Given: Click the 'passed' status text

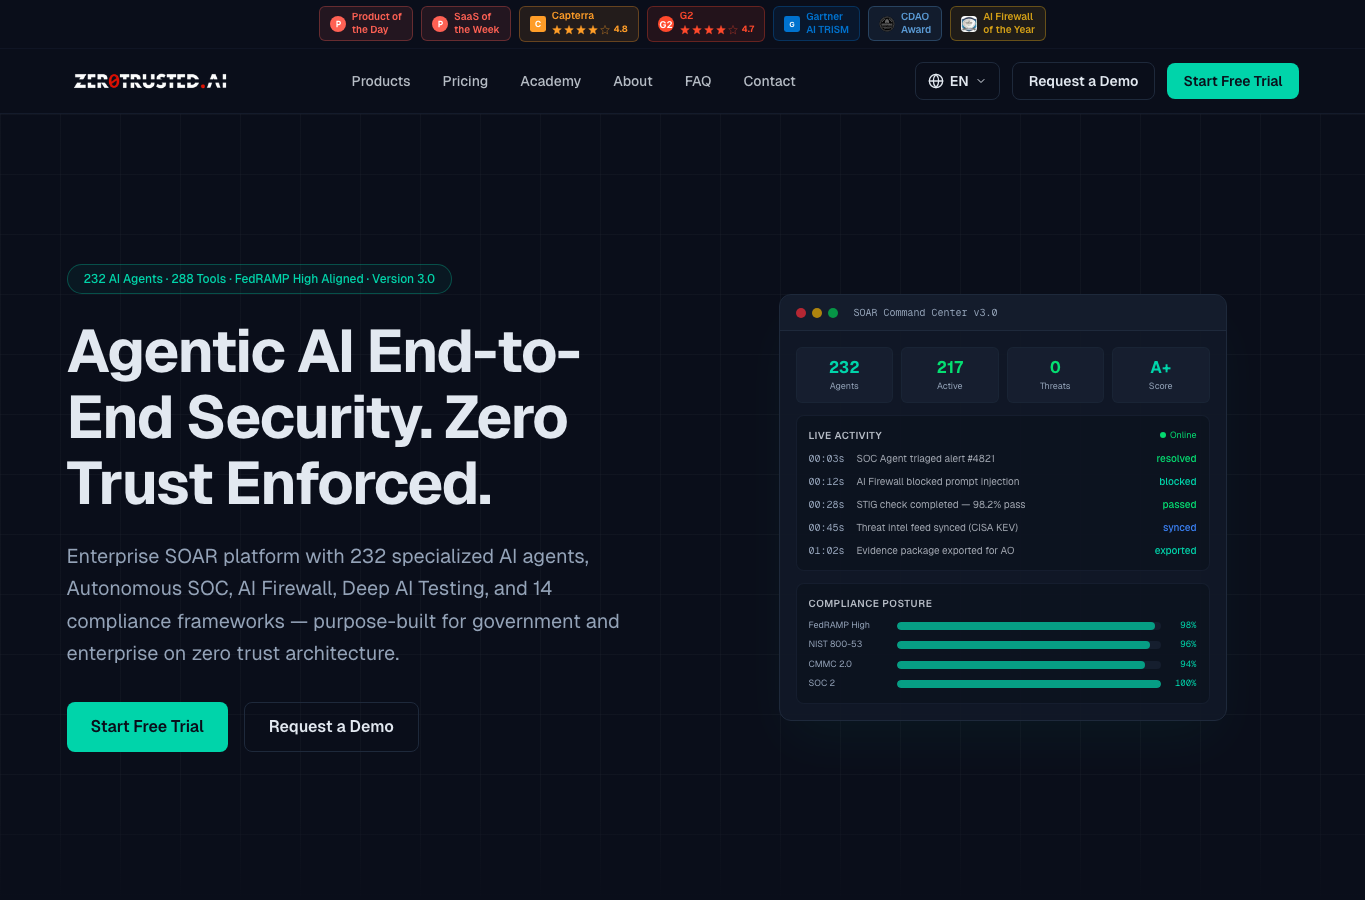Looking at the screenshot, I should coord(1179,505).
